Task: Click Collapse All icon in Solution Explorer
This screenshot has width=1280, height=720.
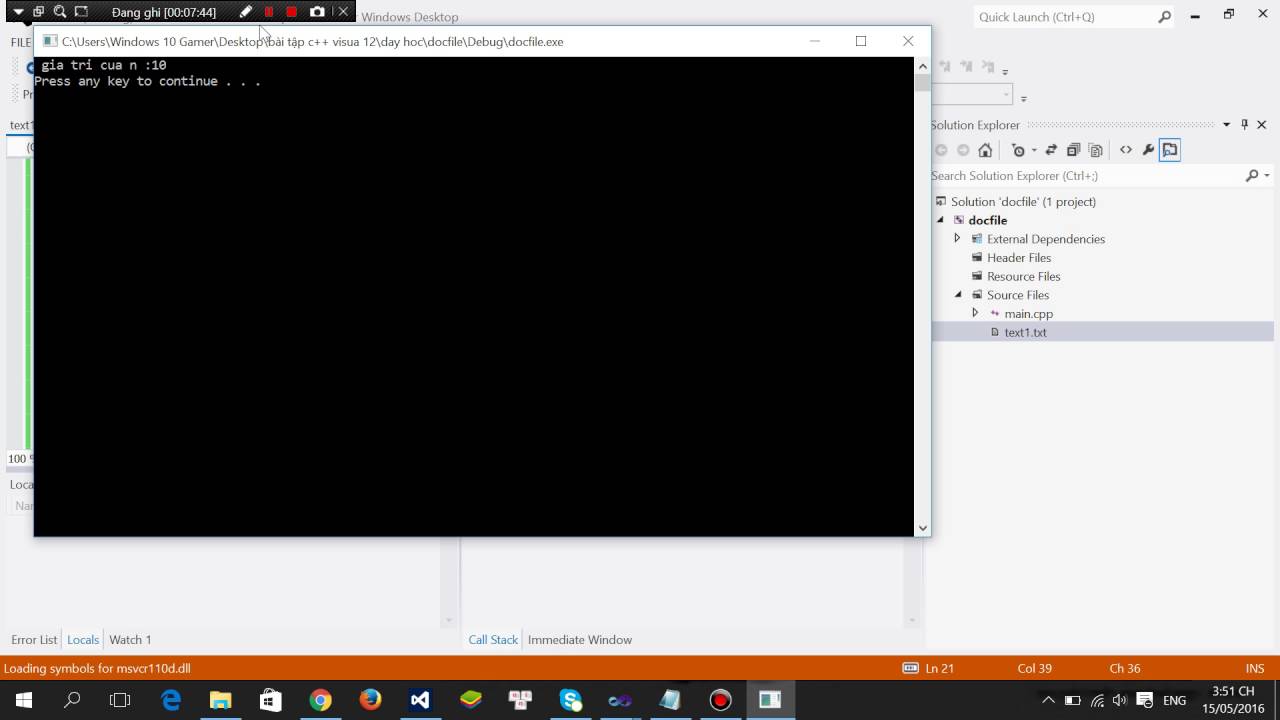Action: point(1073,150)
